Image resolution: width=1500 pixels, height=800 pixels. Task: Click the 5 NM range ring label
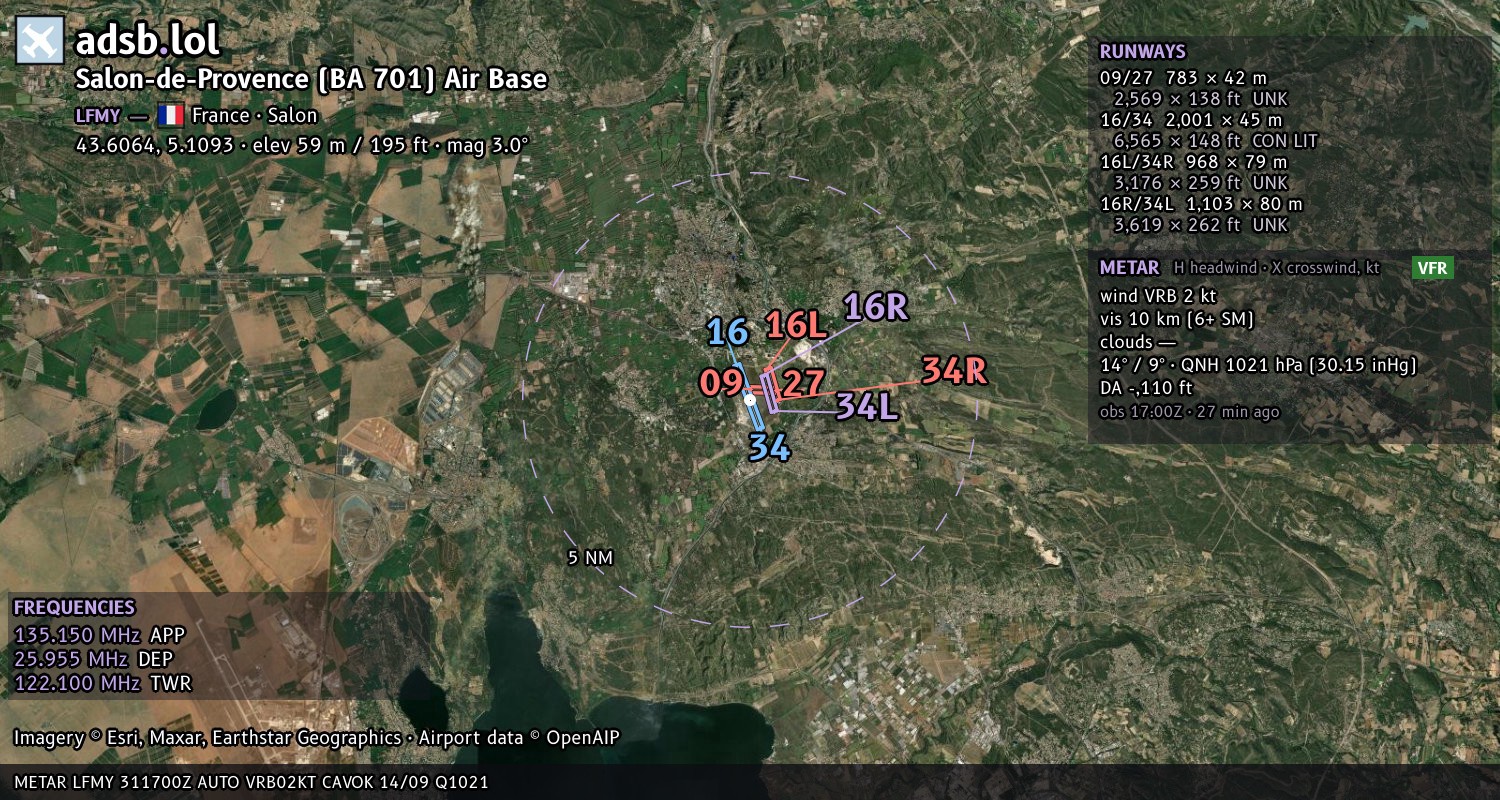tap(590, 558)
